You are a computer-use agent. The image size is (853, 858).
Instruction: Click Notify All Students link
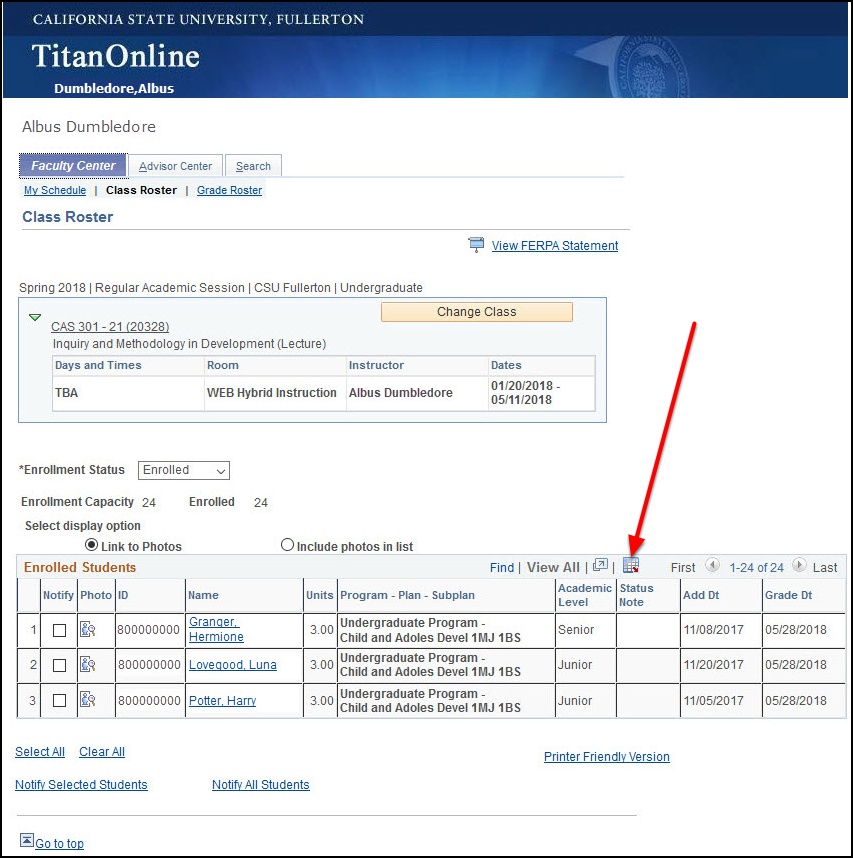click(x=260, y=785)
